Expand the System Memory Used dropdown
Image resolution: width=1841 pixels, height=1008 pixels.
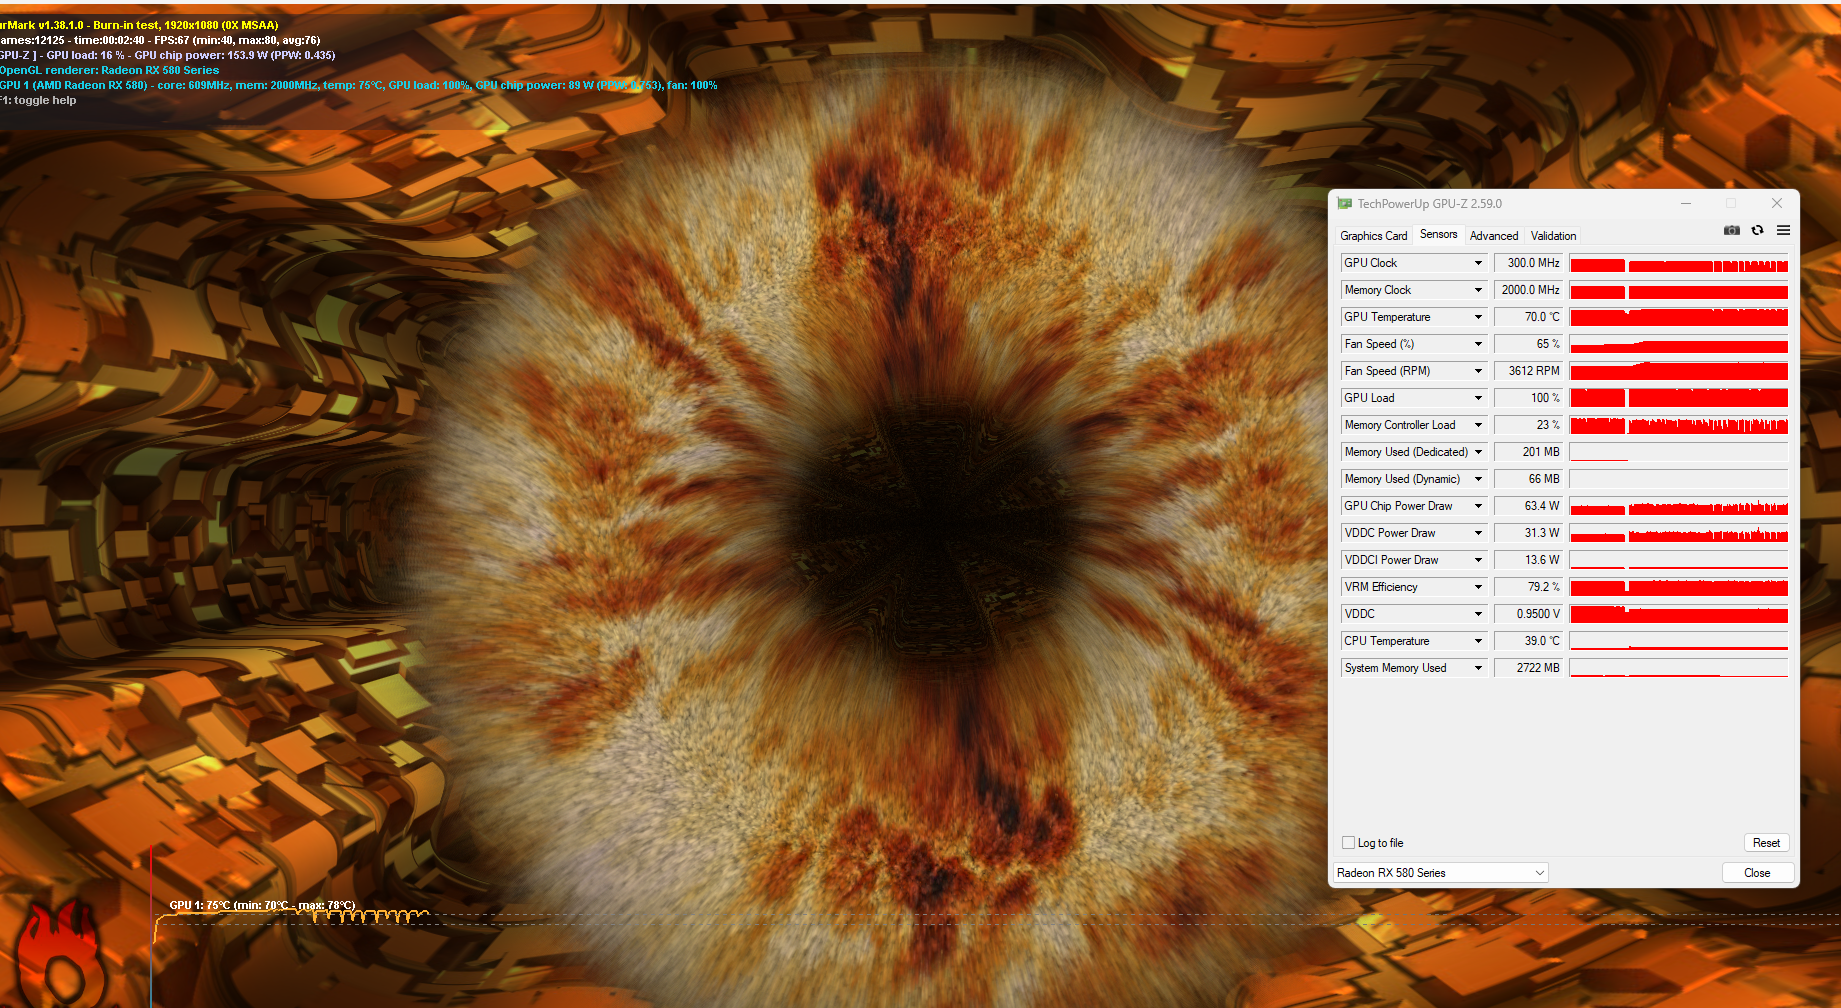point(1478,668)
